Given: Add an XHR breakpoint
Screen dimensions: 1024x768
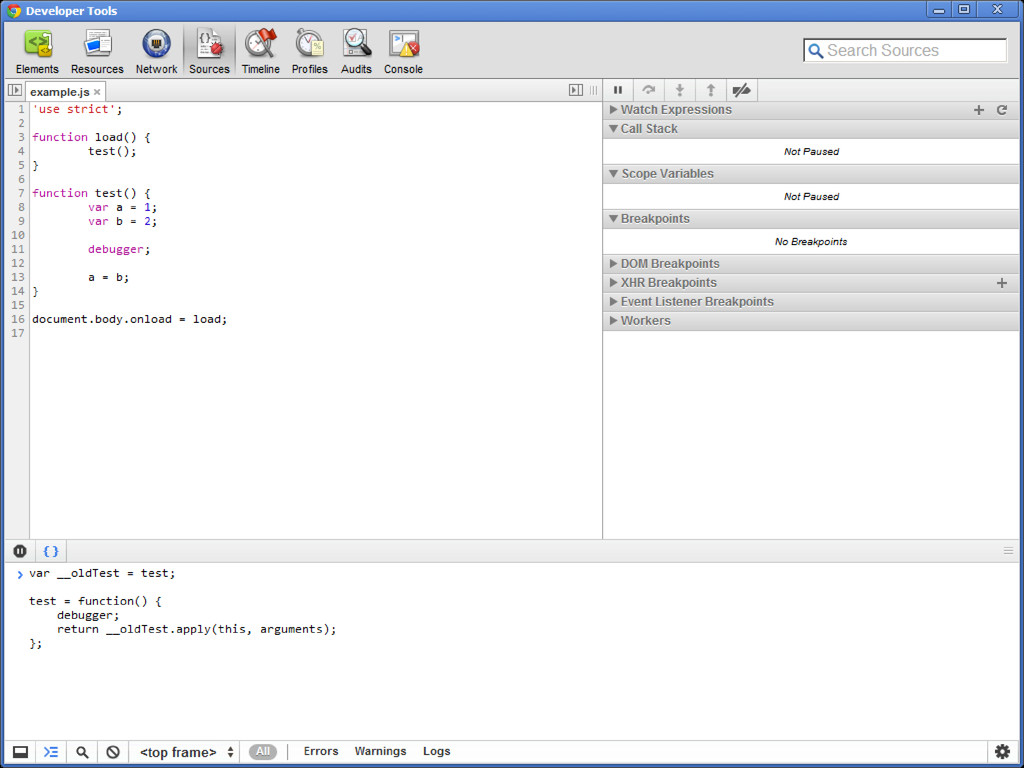Looking at the screenshot, I should pos(1002,283).
